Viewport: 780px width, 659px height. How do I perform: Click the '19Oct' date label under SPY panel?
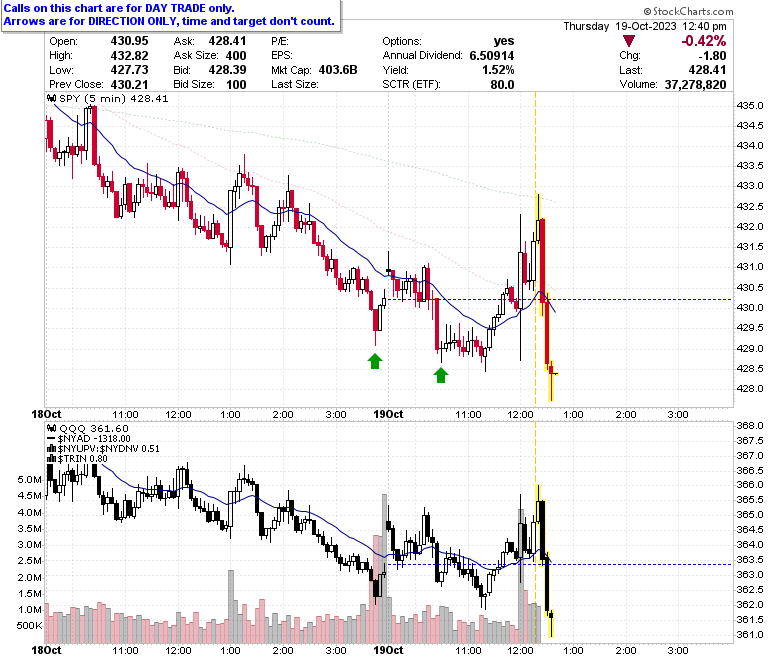388,414
